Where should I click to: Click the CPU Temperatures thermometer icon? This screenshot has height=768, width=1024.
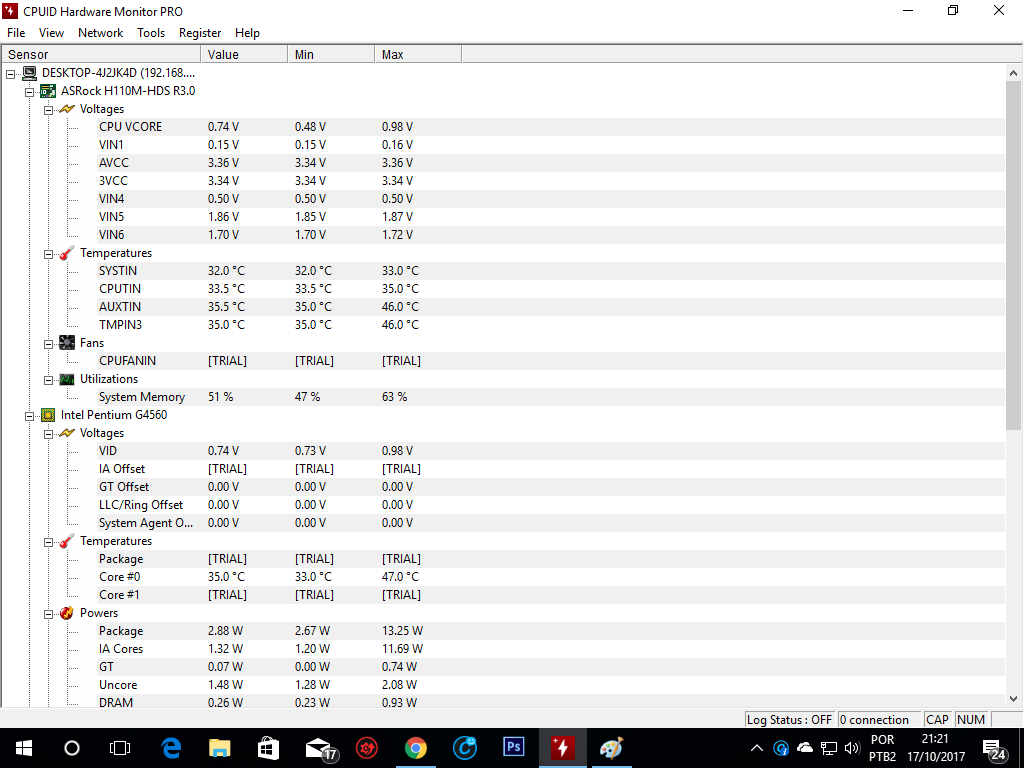point(67,541)
